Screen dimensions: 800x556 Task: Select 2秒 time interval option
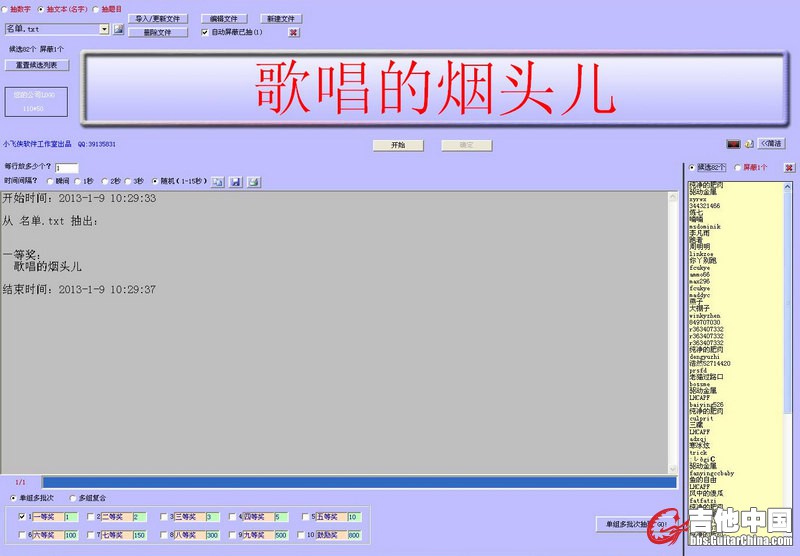click(x=105, y=181)
